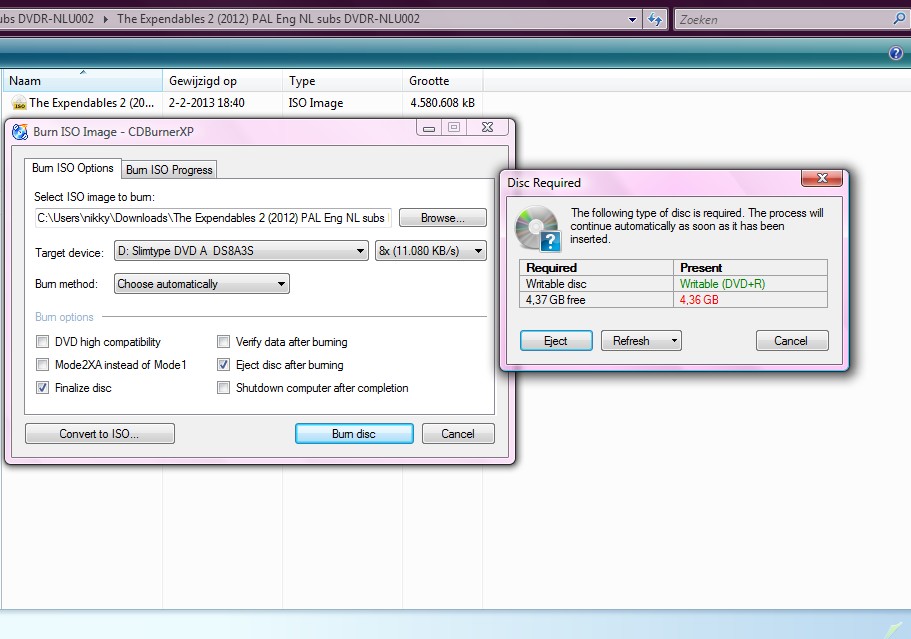Click the ISO Image type cell

pos(316,103)
